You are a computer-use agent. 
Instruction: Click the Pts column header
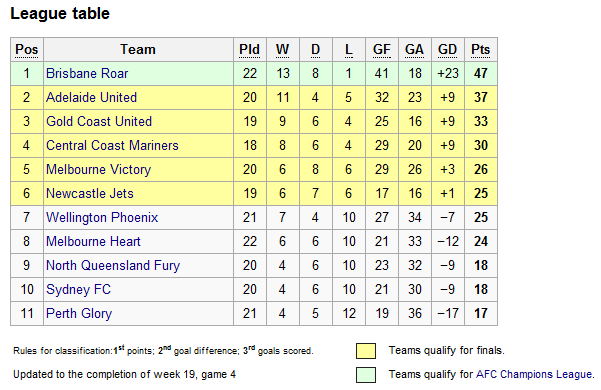coord(480,49)
